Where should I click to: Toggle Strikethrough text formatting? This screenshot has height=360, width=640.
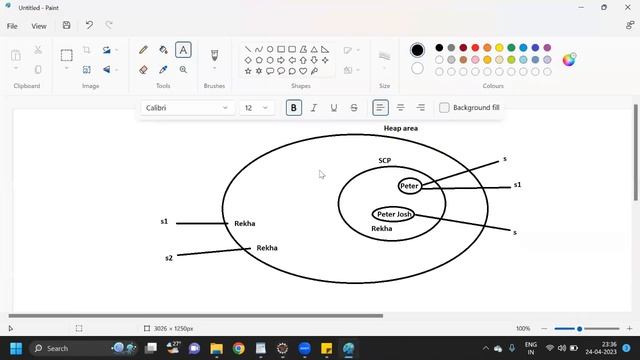354,108
